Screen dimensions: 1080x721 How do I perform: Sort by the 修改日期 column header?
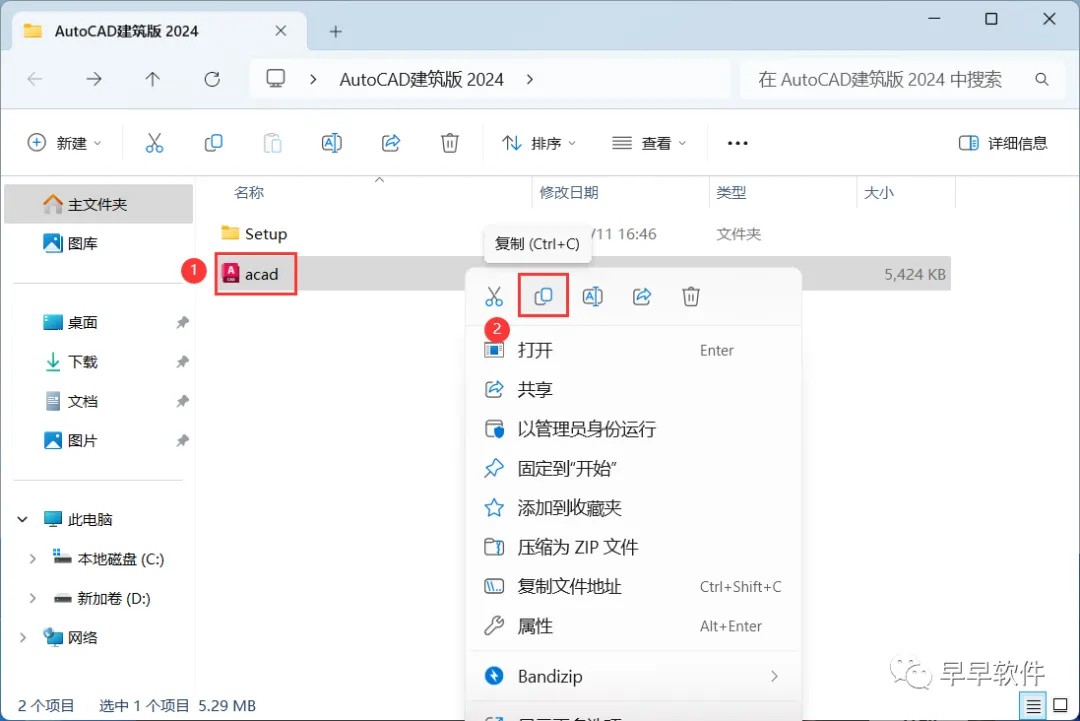[x=569, y=192]
